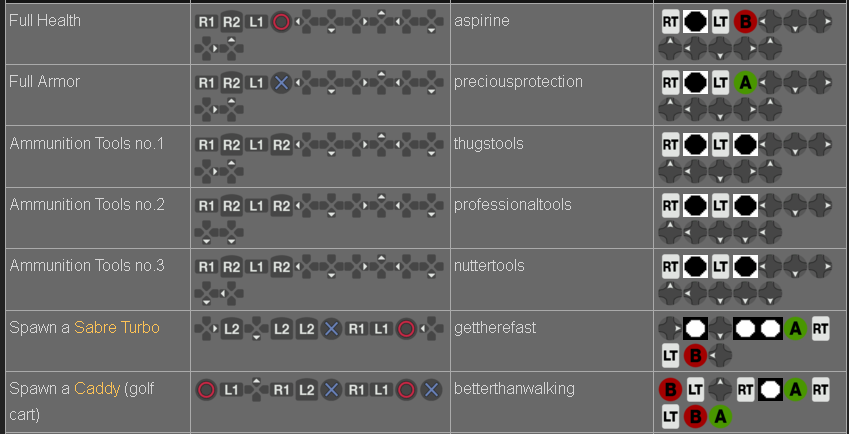The width and height of the screenshot is (849, 434).
Task: Click the LT icon in Ammunition Tools no.1 row
Action: pyautogui.click(x=720, y=146)
